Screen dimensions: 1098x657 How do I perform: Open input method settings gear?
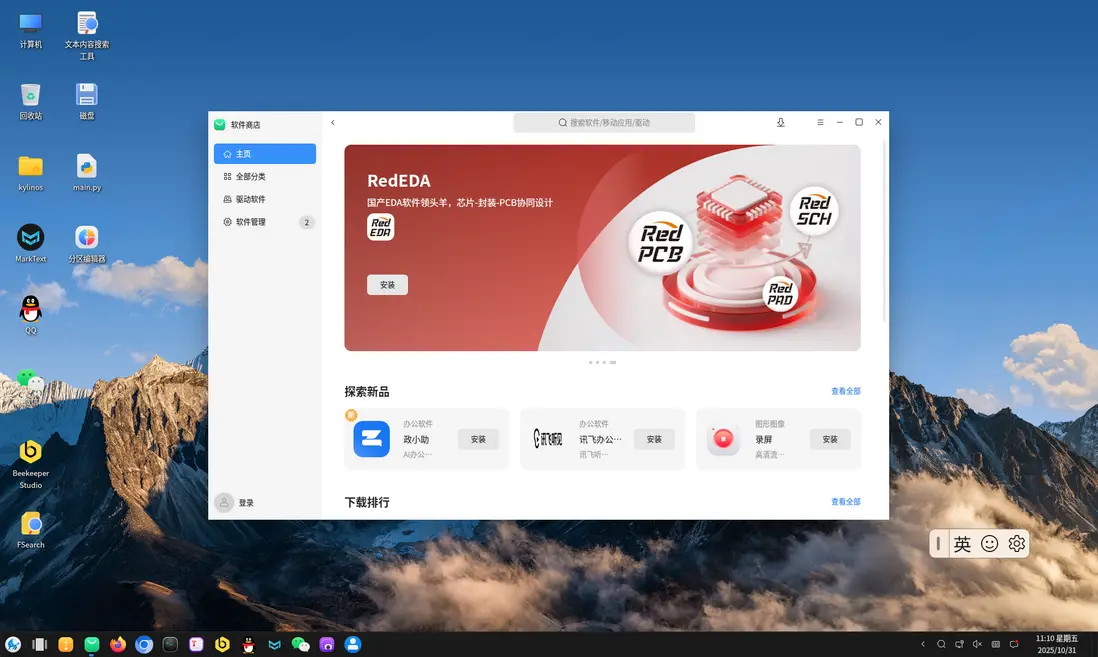click(1017, 544)
